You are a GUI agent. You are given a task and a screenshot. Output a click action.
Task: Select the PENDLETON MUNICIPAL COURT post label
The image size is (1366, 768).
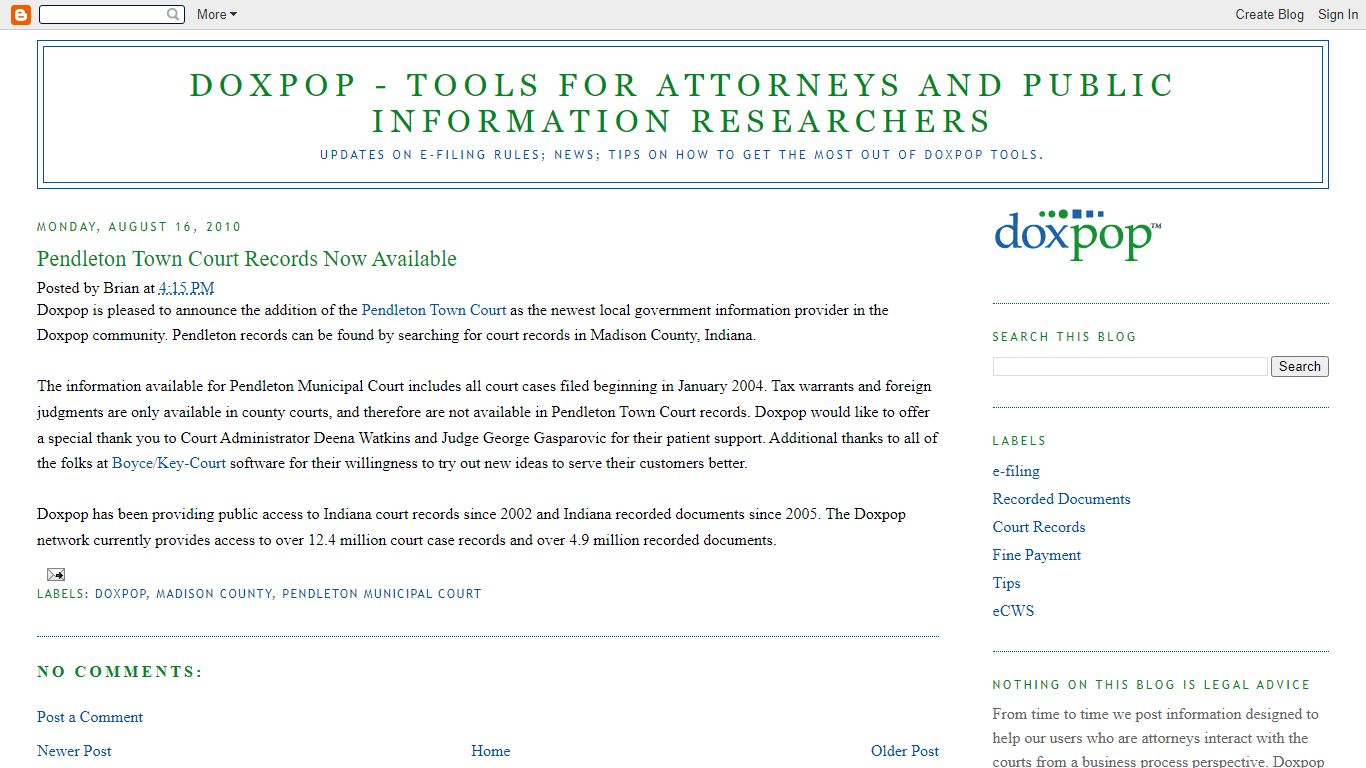point(382,594)
